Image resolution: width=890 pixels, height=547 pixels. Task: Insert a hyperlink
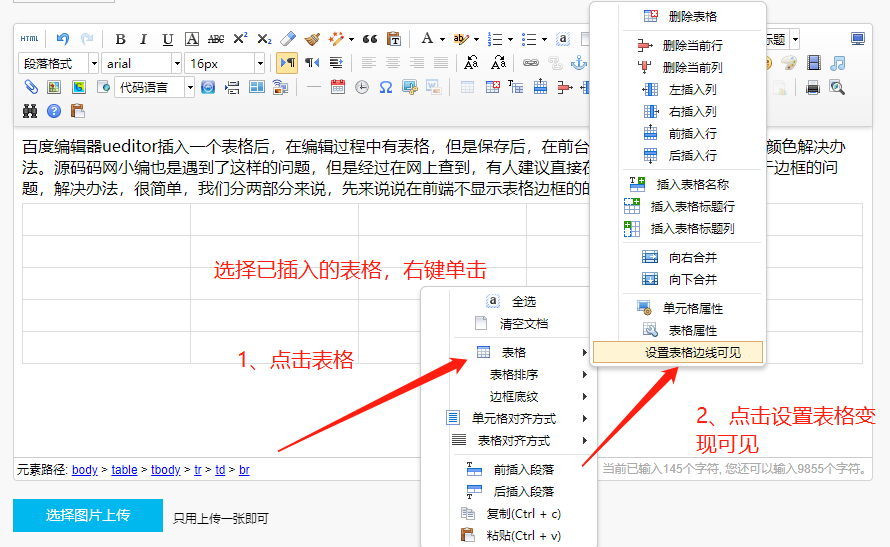(531, 62)
